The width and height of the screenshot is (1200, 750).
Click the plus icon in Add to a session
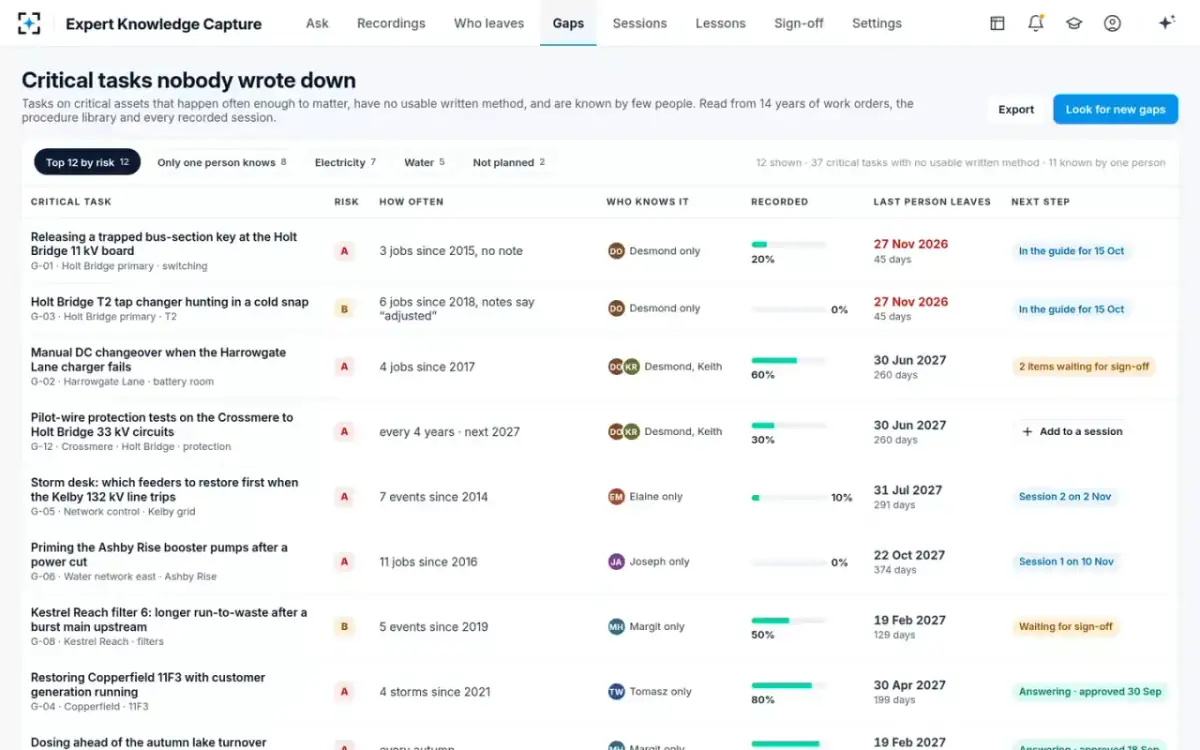point(1027,432)
